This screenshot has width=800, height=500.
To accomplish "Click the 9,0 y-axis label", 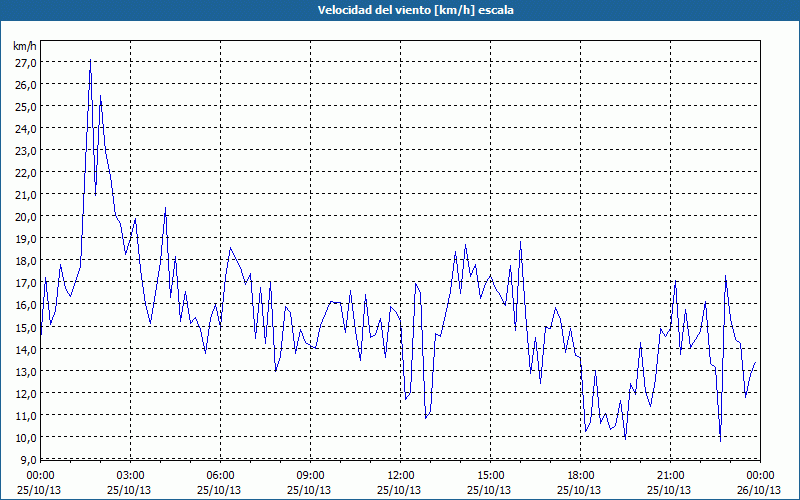I will (28, 460).
